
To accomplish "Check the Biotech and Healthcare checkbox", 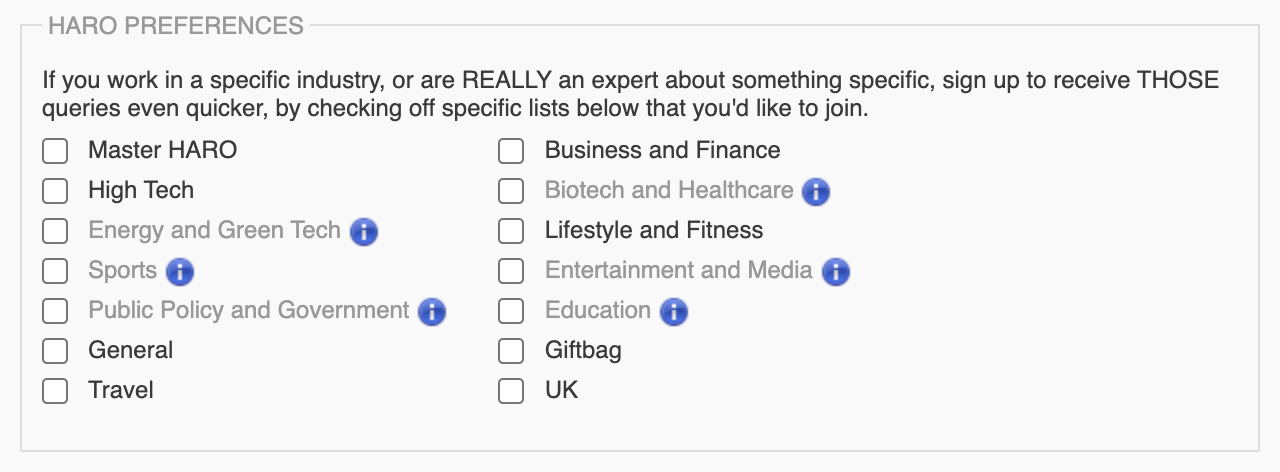I will tap(511, 191).
